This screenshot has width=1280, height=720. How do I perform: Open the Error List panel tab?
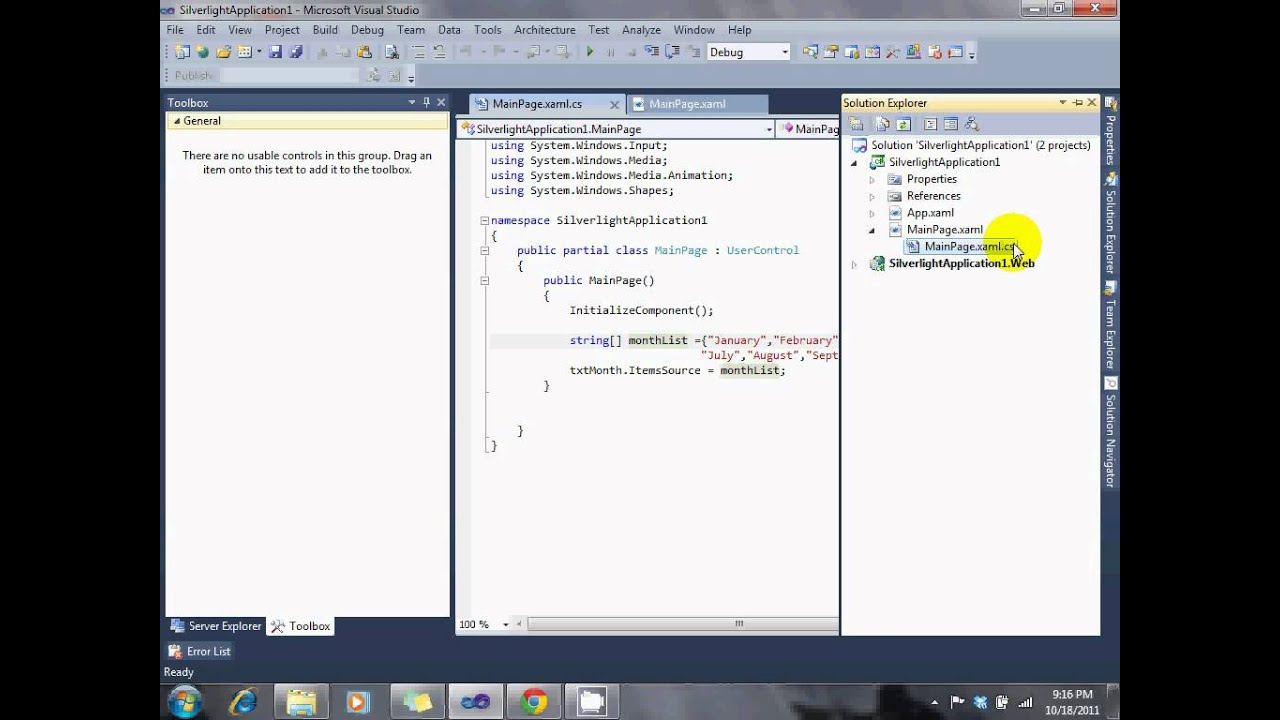pyautogui.click(x=199, y=651)
